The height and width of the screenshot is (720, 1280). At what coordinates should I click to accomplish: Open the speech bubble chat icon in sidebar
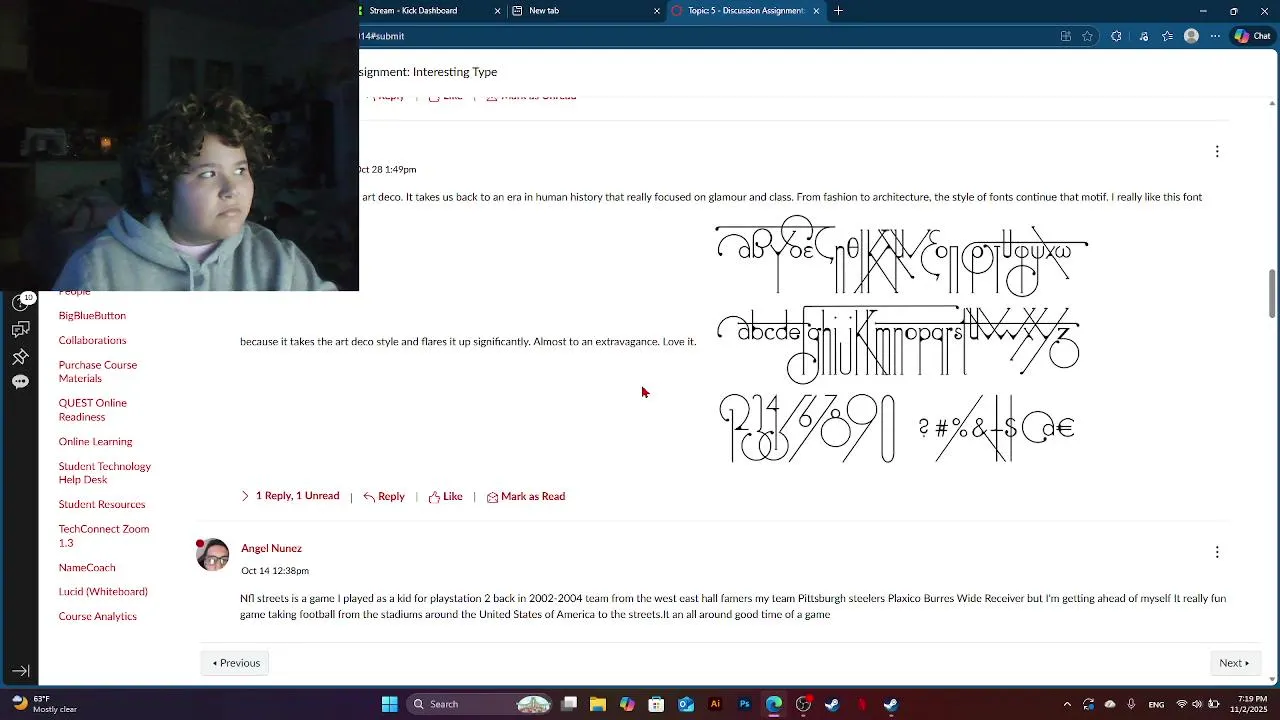[x=20, y=382]
